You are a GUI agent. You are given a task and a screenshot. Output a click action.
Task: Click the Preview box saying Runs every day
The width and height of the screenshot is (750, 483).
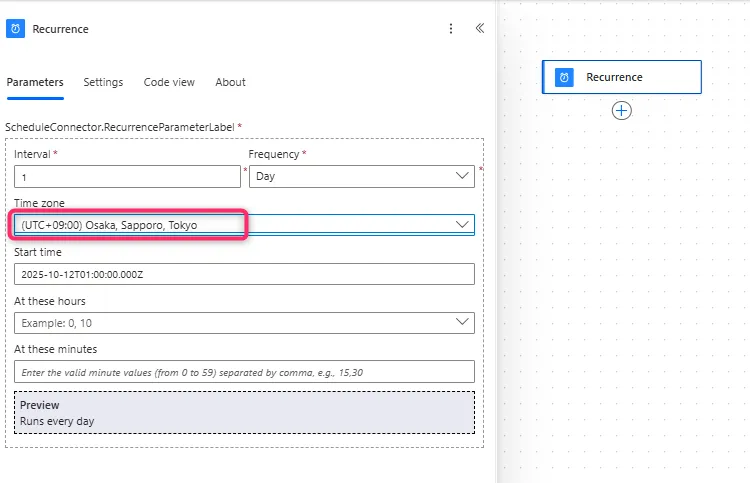tap(244, 413)
